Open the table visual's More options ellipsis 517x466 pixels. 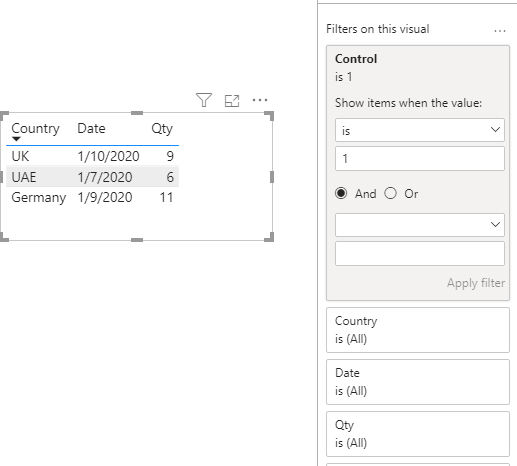coord(260,100)
